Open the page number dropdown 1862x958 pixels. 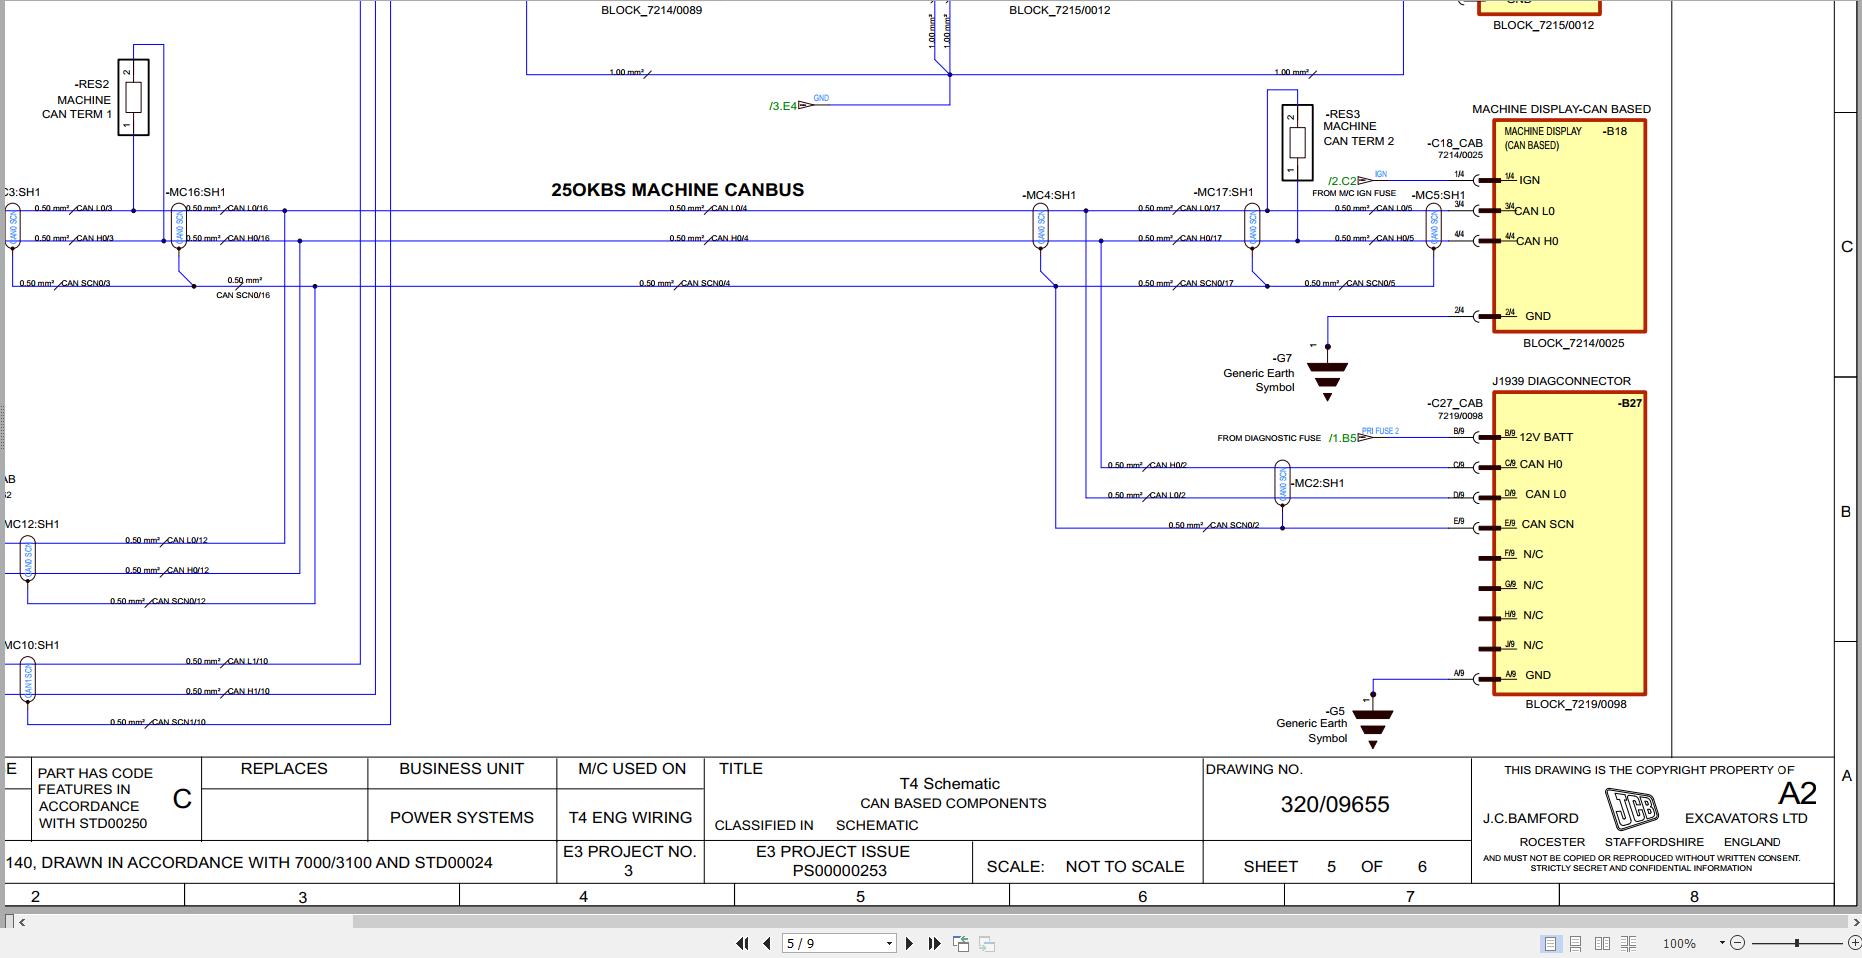[x=888, y=943]
